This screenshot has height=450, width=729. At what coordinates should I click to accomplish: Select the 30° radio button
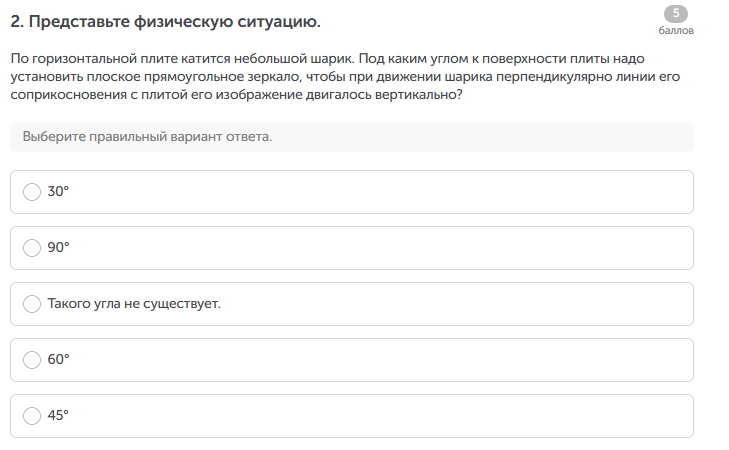[x=32, y=191]
